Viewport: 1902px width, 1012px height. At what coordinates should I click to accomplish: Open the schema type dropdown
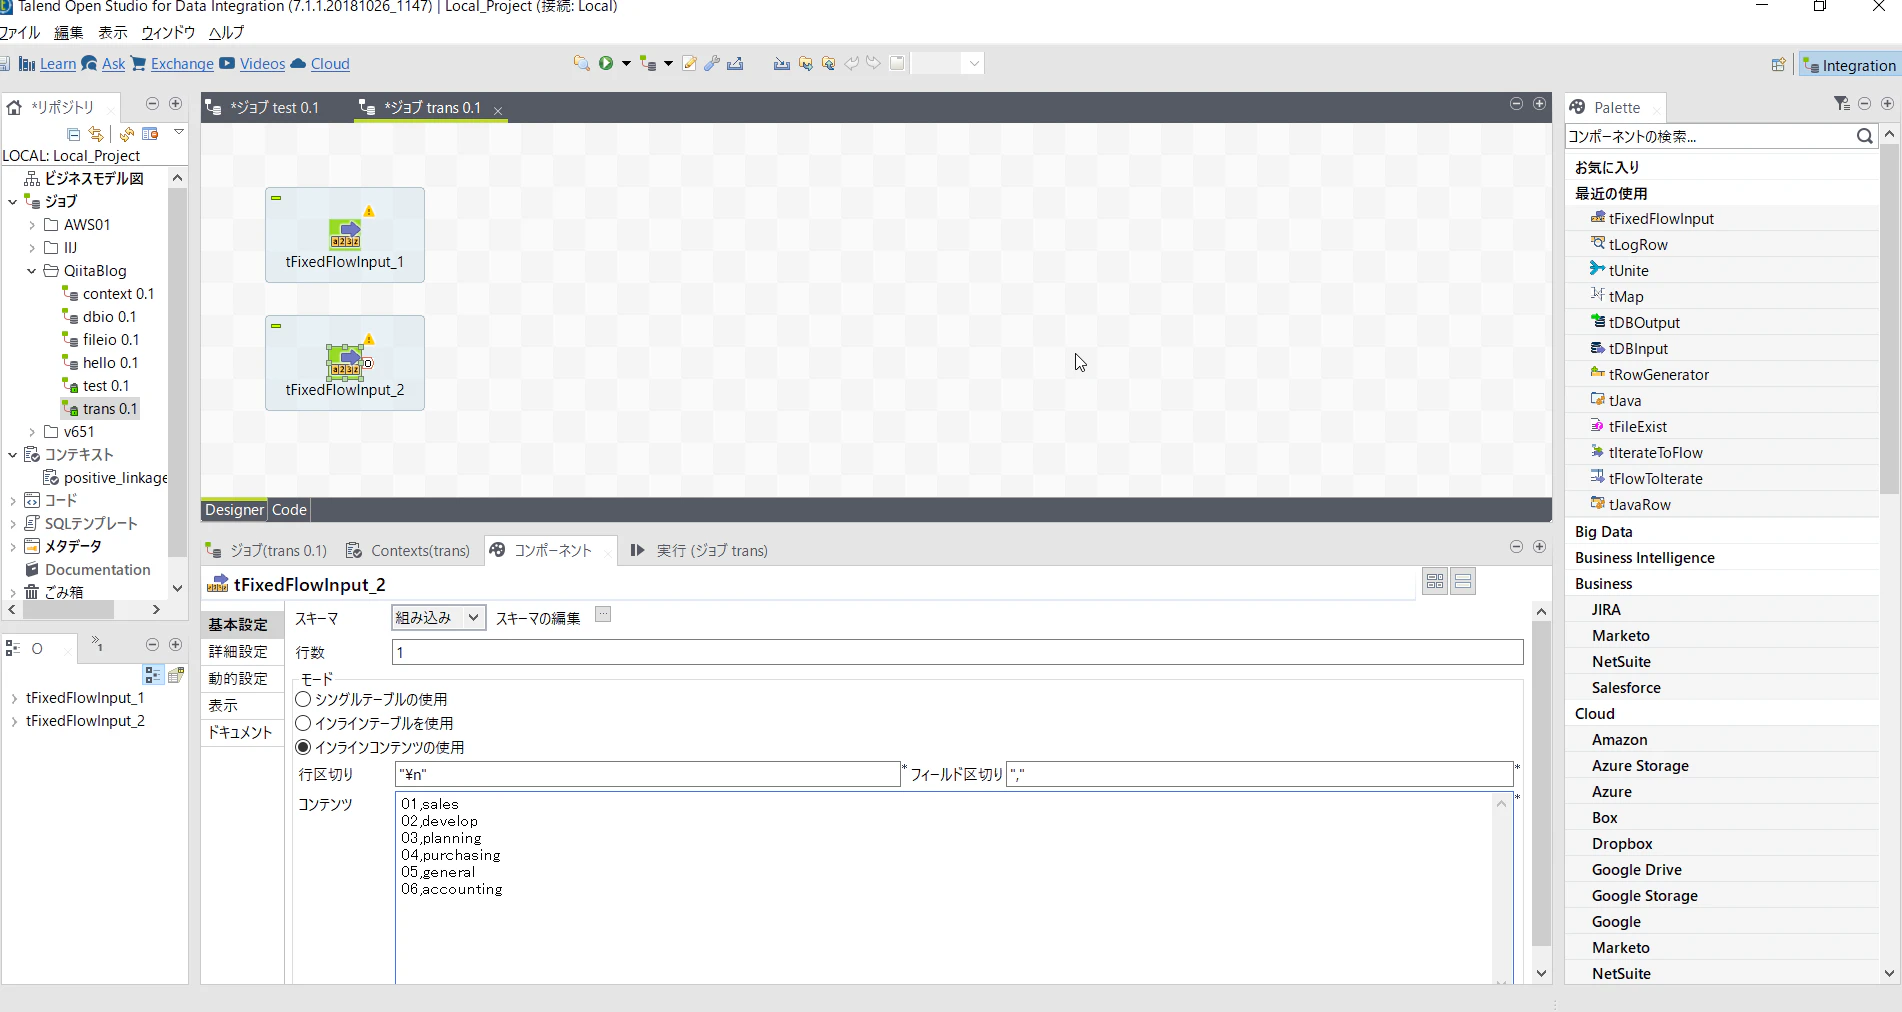tap(438, 618)
